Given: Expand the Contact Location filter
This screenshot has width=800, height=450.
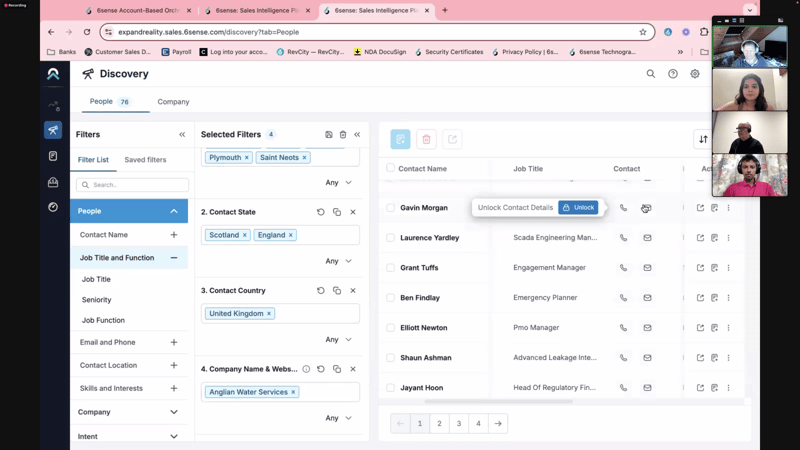Looking at the screenshot, I should [174, 365].
